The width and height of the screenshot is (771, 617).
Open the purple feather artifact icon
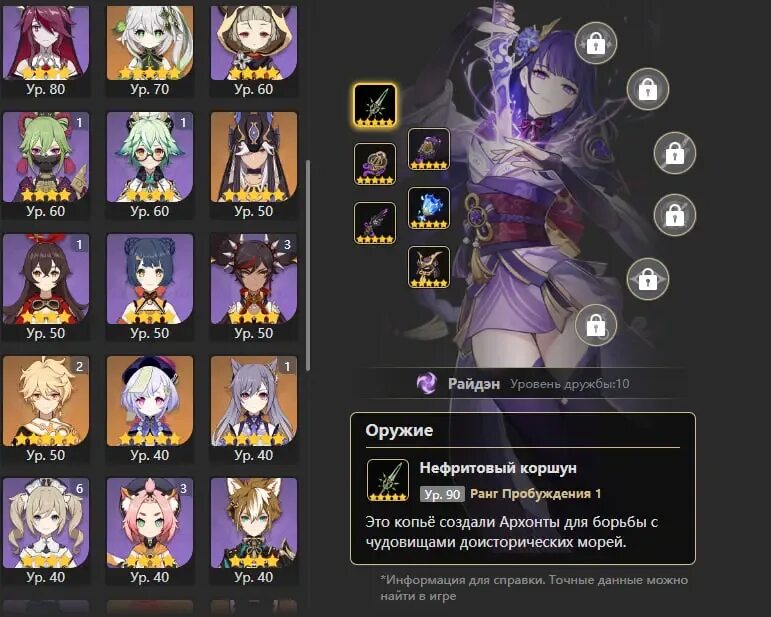pyautogui.click(x=375, y=223)
